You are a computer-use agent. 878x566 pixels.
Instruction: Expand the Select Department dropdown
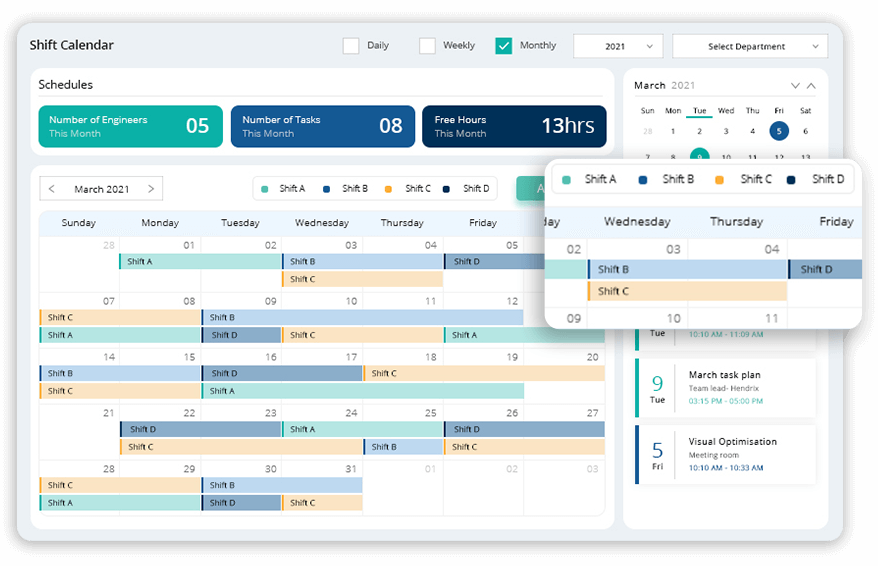click(749, 46)
